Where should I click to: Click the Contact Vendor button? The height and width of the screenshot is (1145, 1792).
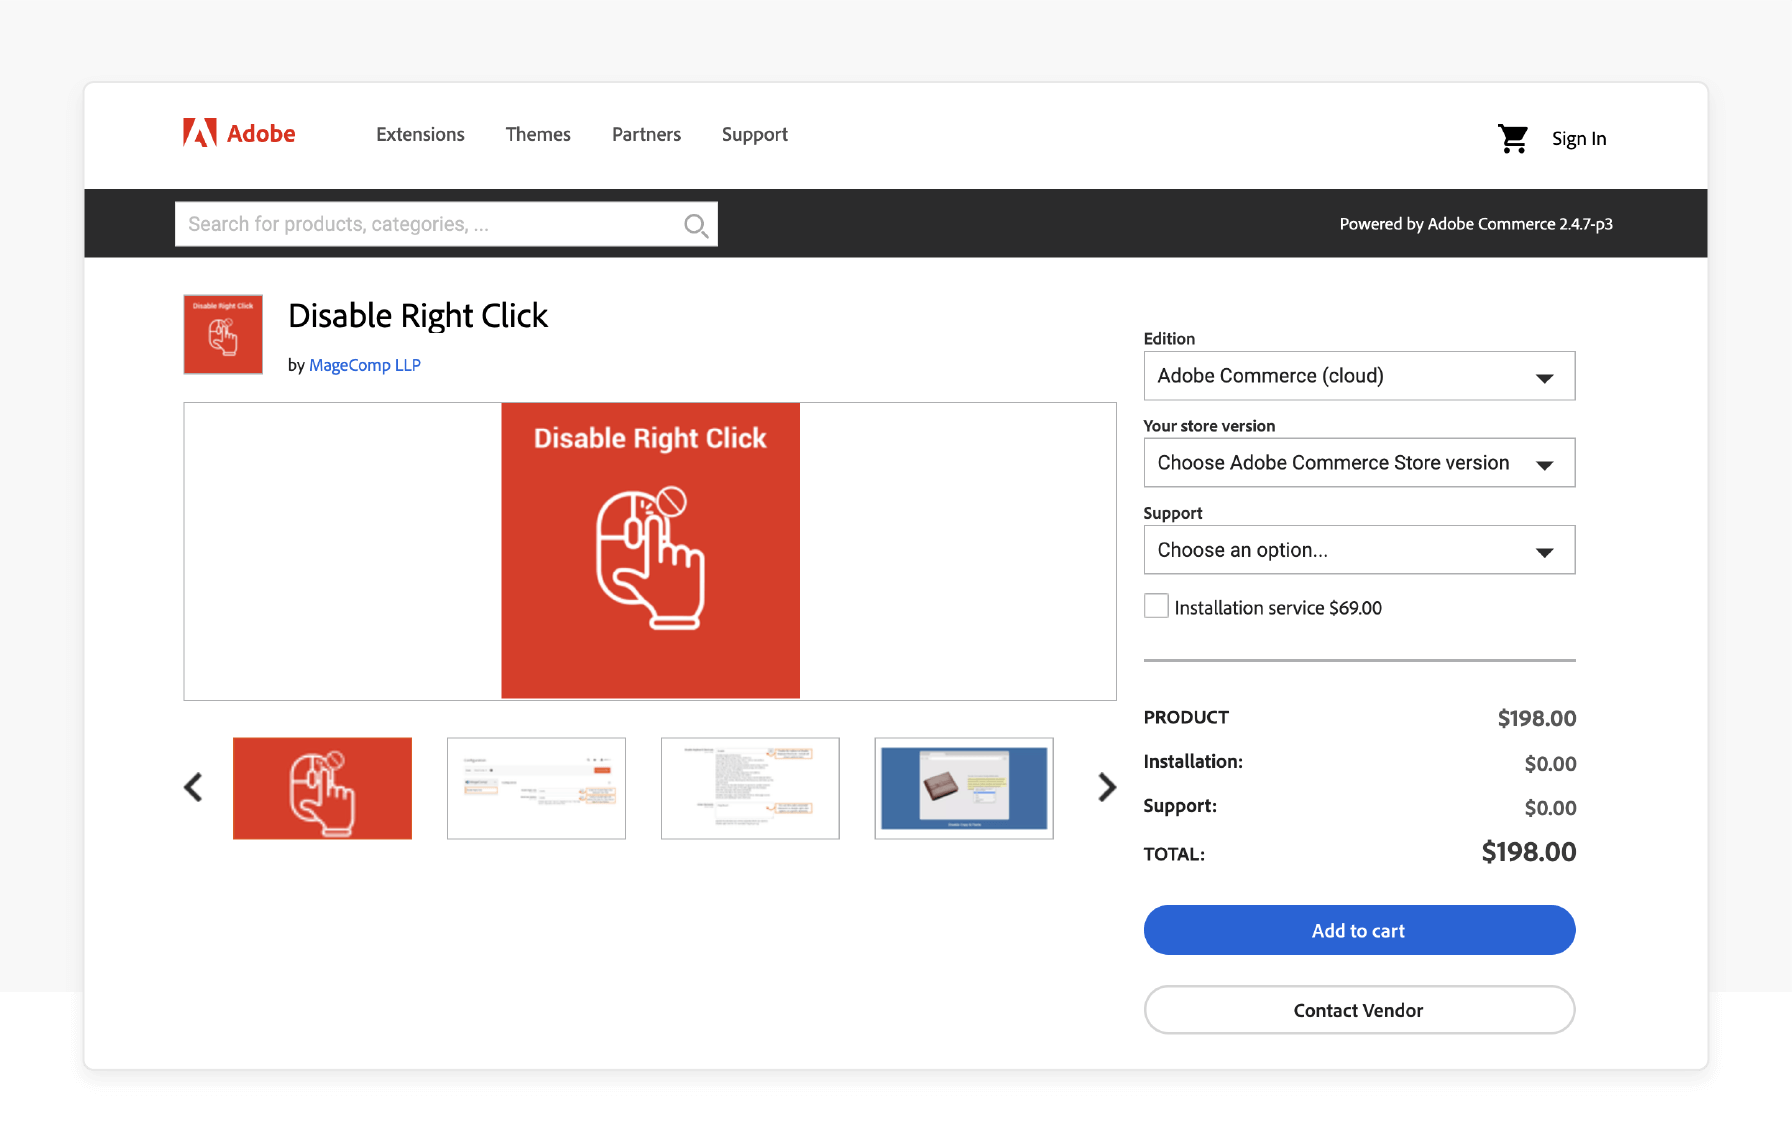click(1359, 1010)
